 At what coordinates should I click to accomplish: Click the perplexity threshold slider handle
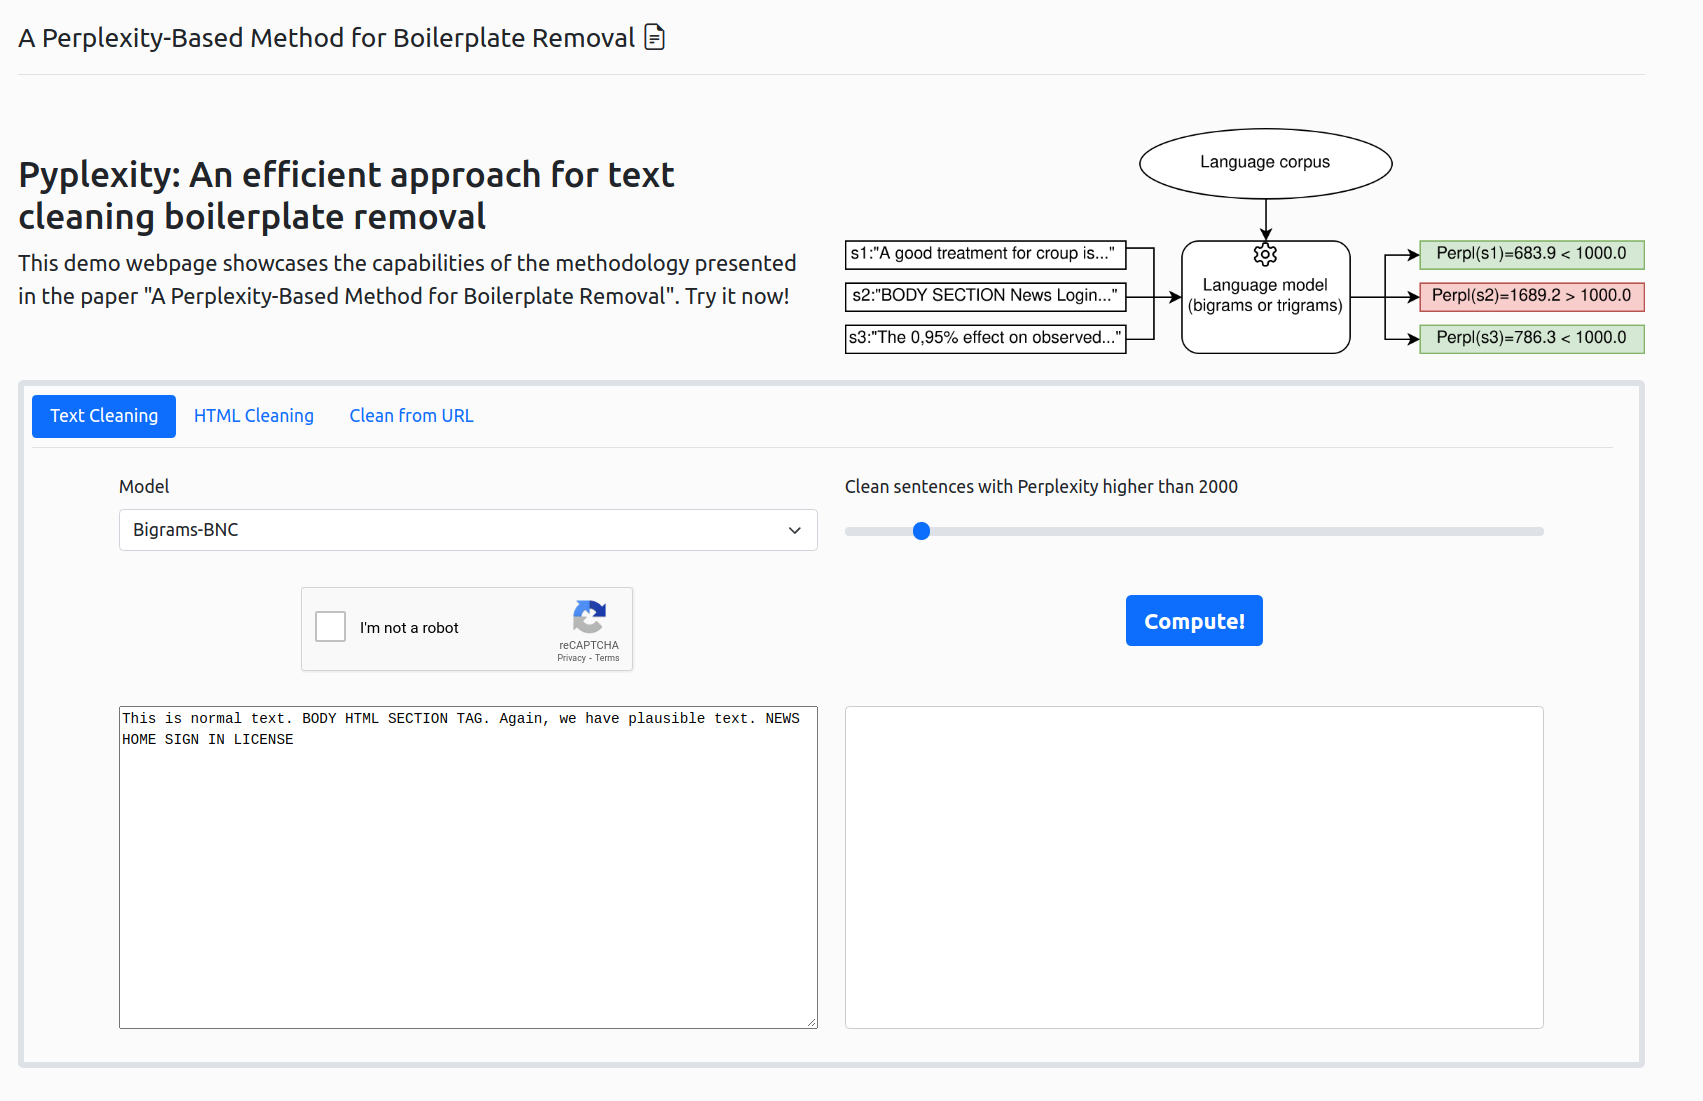(x=921, y=531)
